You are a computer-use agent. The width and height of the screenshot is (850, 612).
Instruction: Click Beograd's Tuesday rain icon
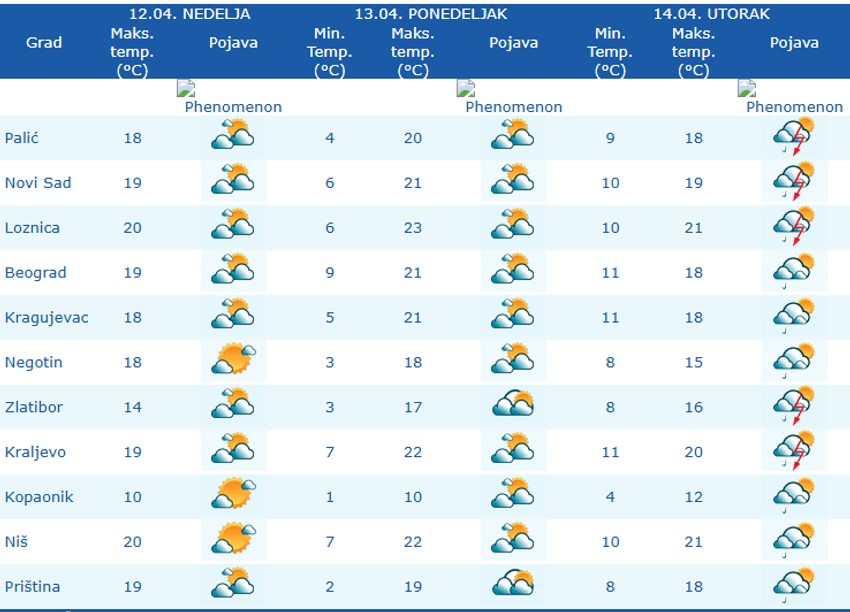(x=794, y=272)
